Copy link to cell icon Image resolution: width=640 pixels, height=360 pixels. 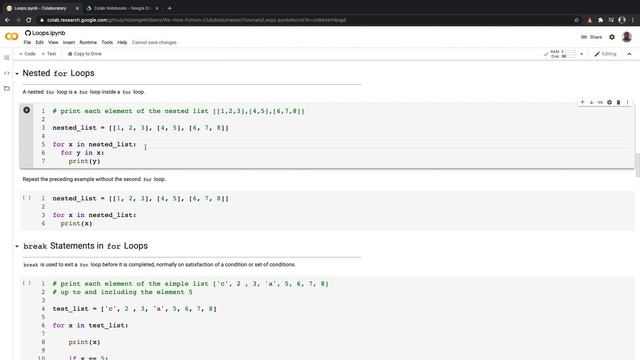(600, 102)
